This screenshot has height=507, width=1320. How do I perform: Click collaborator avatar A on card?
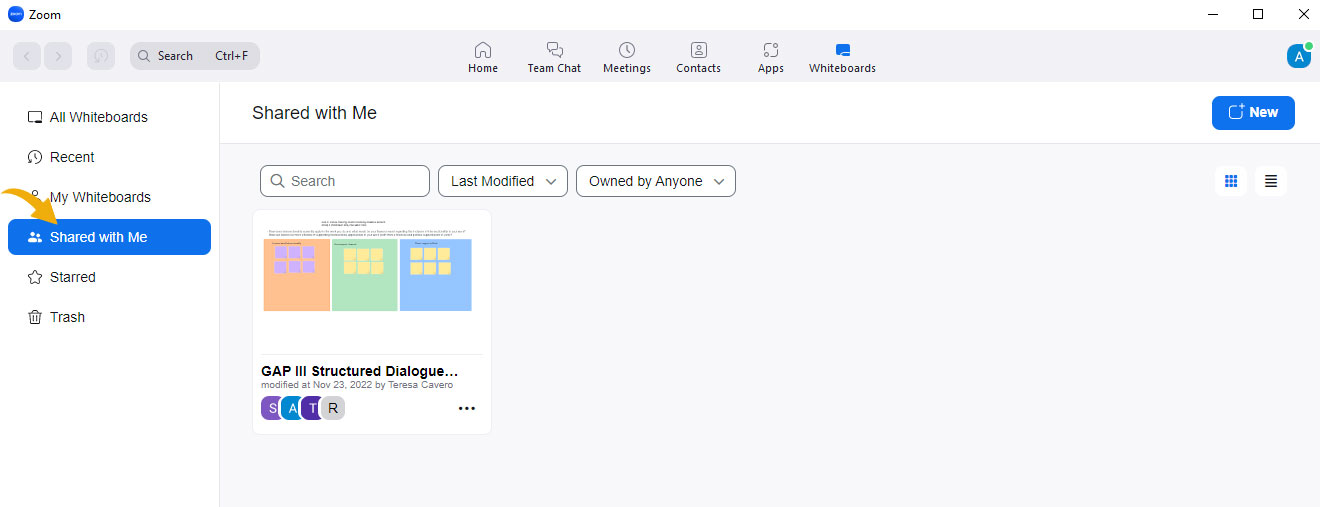click(x=292, y=407)
